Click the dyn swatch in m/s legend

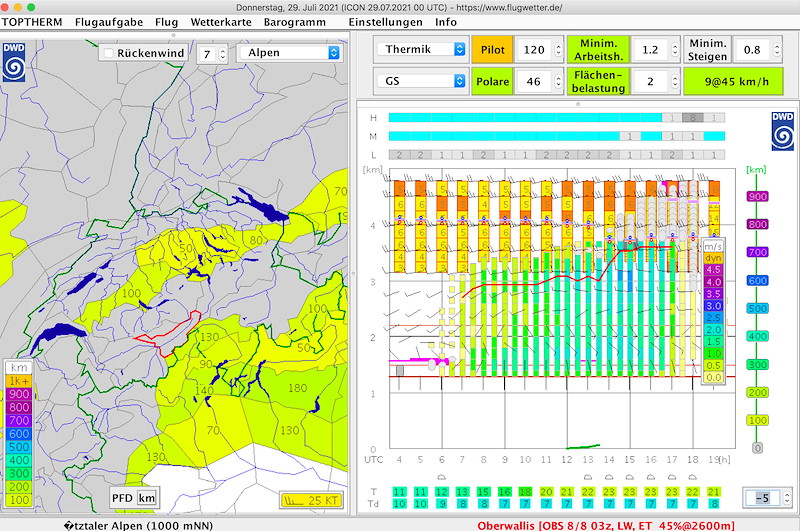pos(713,258)
